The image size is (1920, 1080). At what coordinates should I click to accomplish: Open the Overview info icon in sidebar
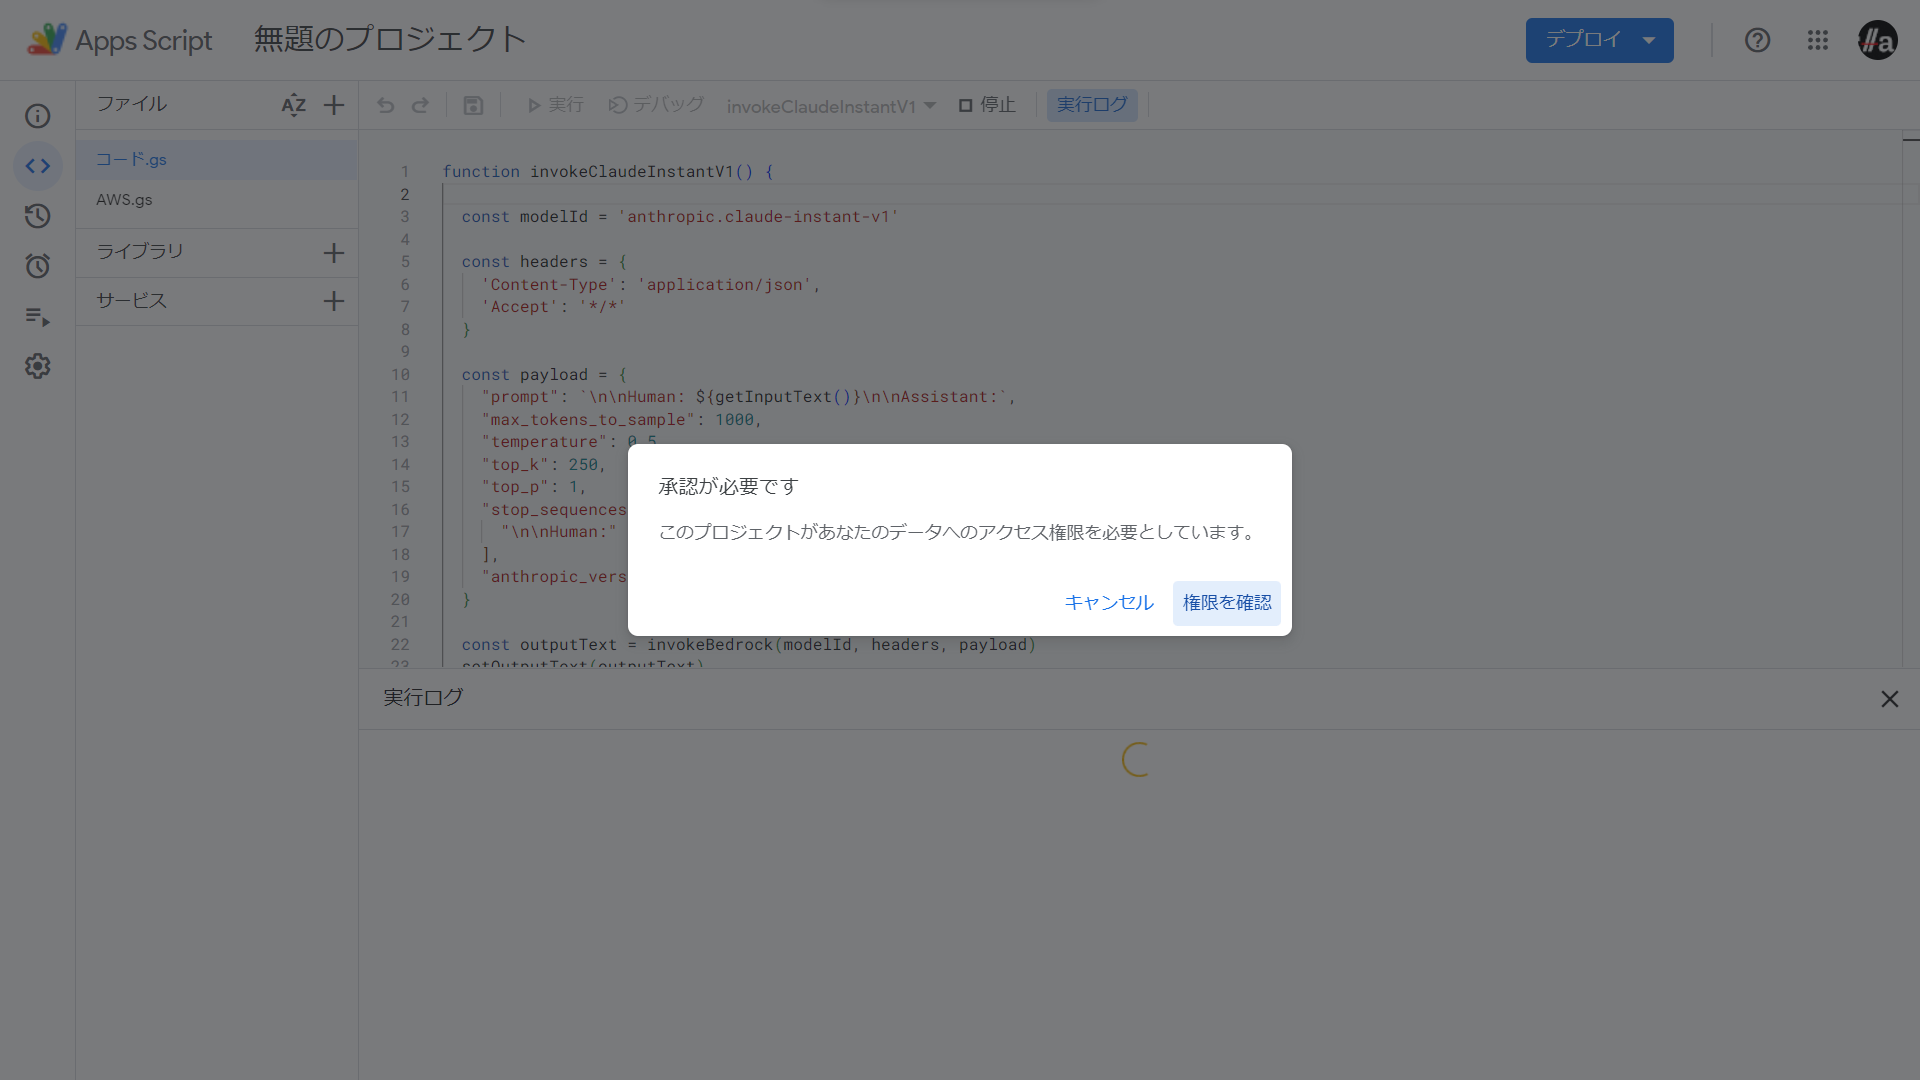tap(38, 116)
